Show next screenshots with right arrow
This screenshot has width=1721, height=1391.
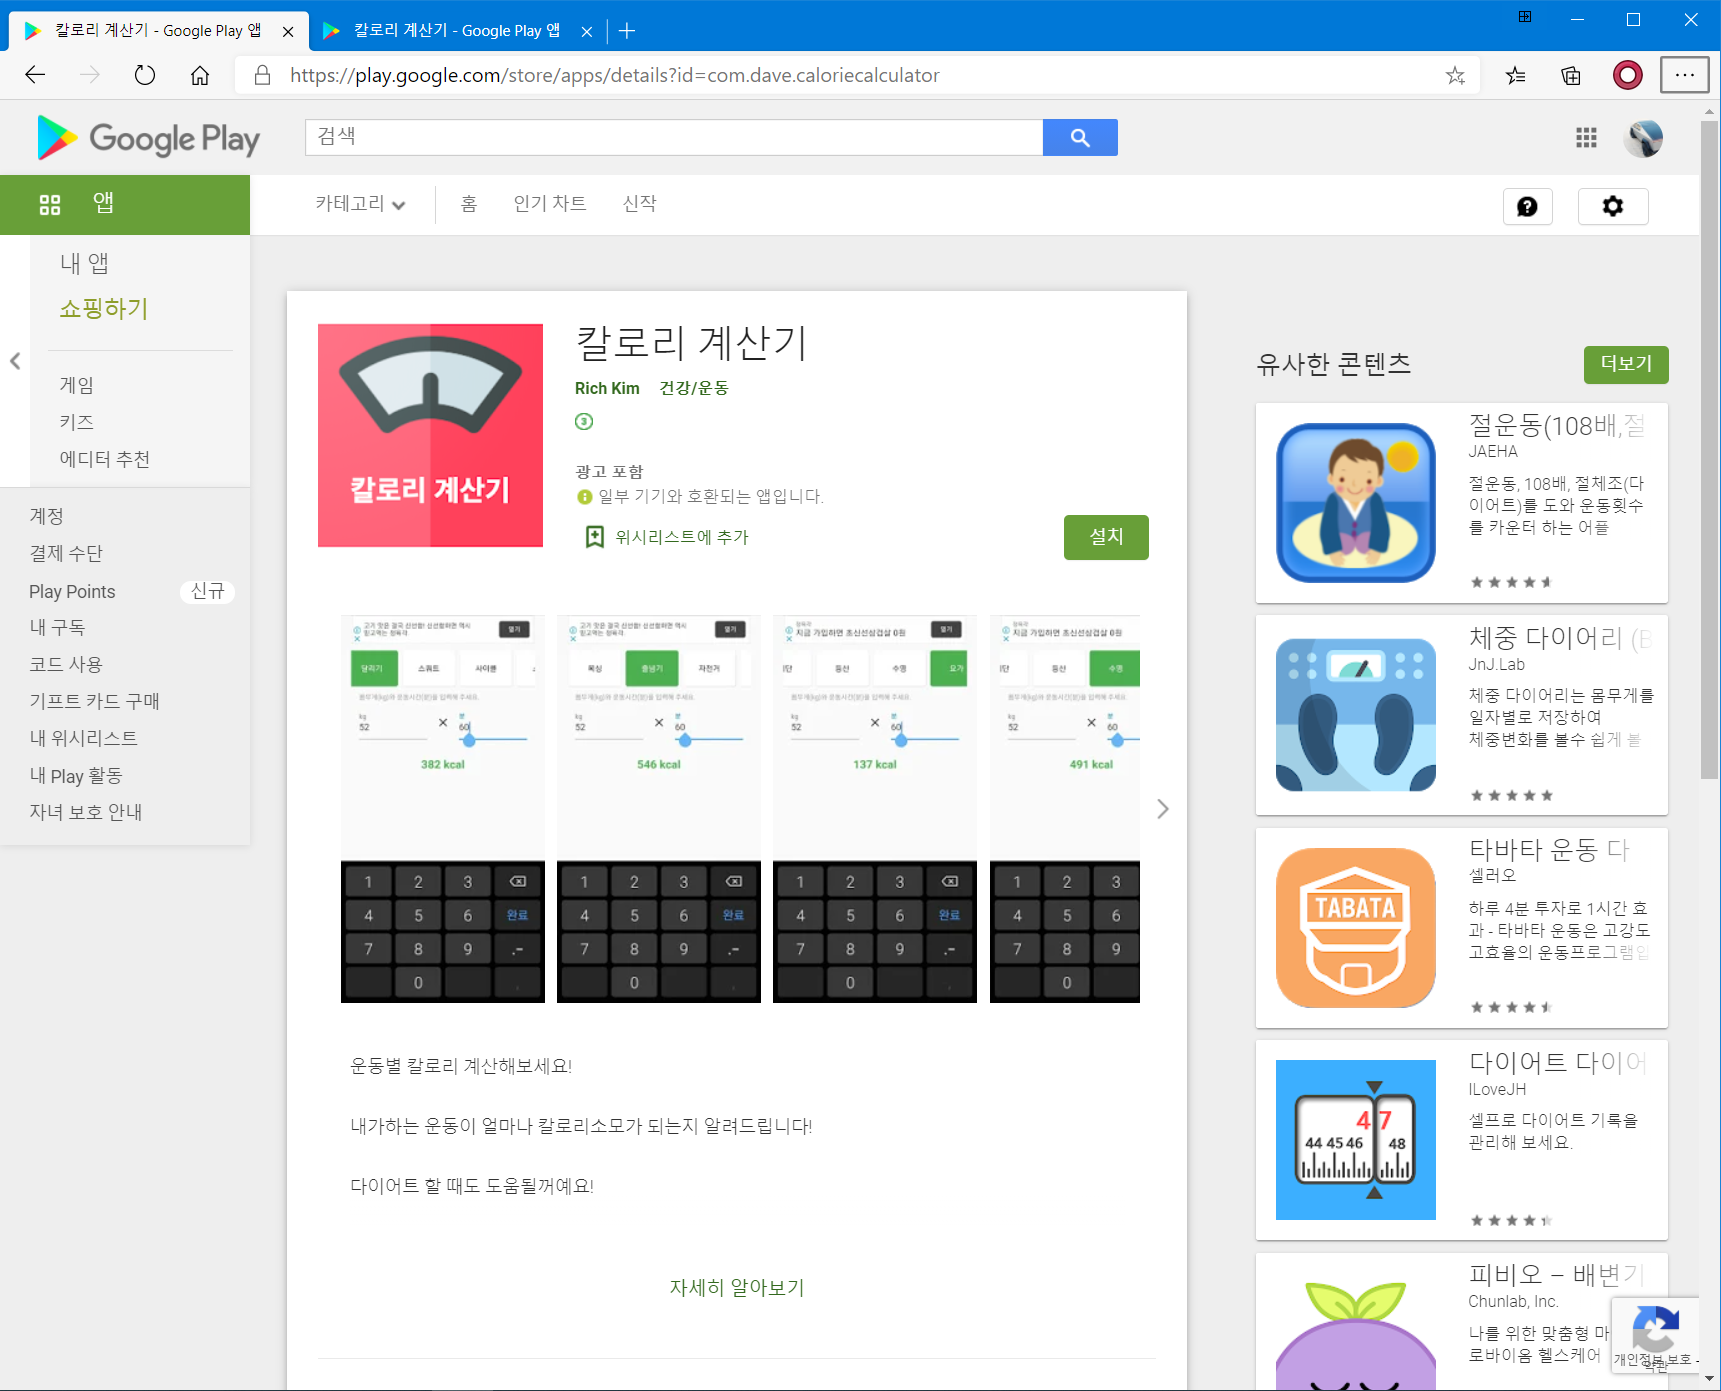click(1162, 809)
